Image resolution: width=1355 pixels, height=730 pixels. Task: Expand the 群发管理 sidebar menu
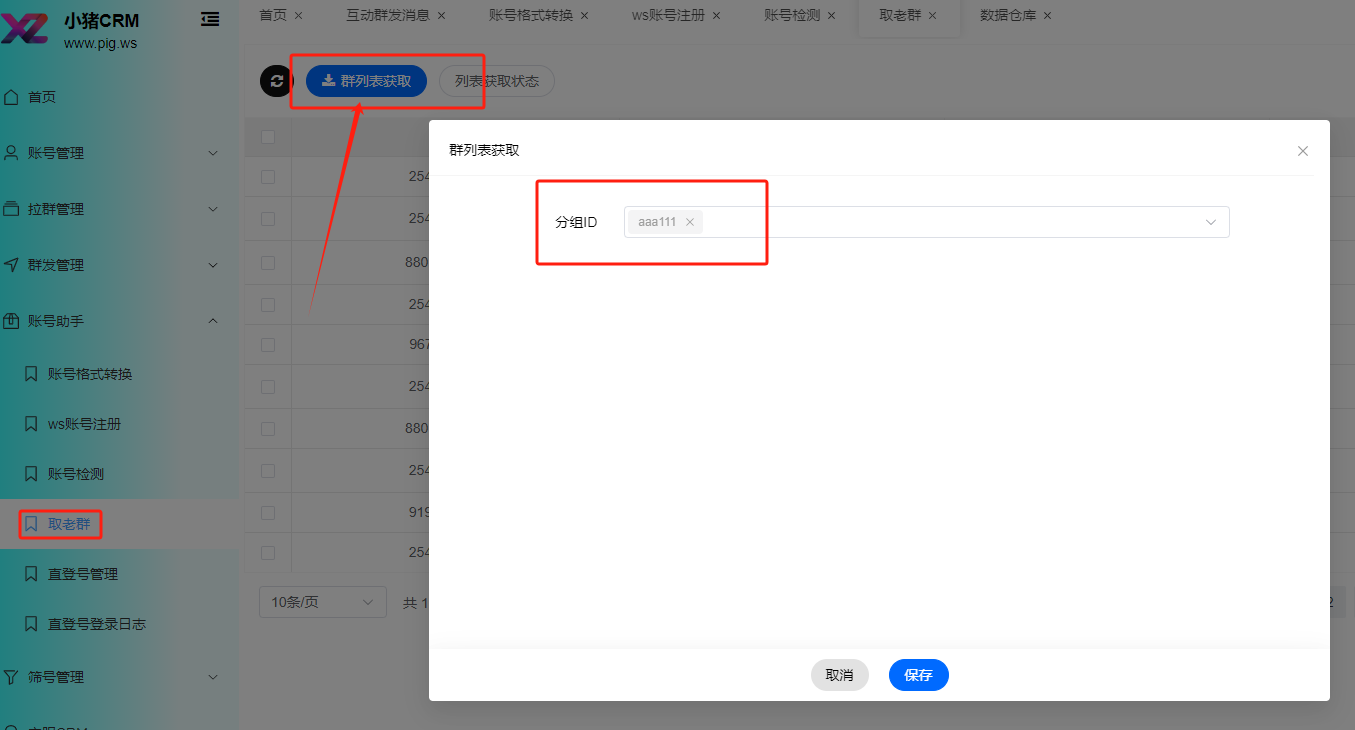(x=213, y=265)
